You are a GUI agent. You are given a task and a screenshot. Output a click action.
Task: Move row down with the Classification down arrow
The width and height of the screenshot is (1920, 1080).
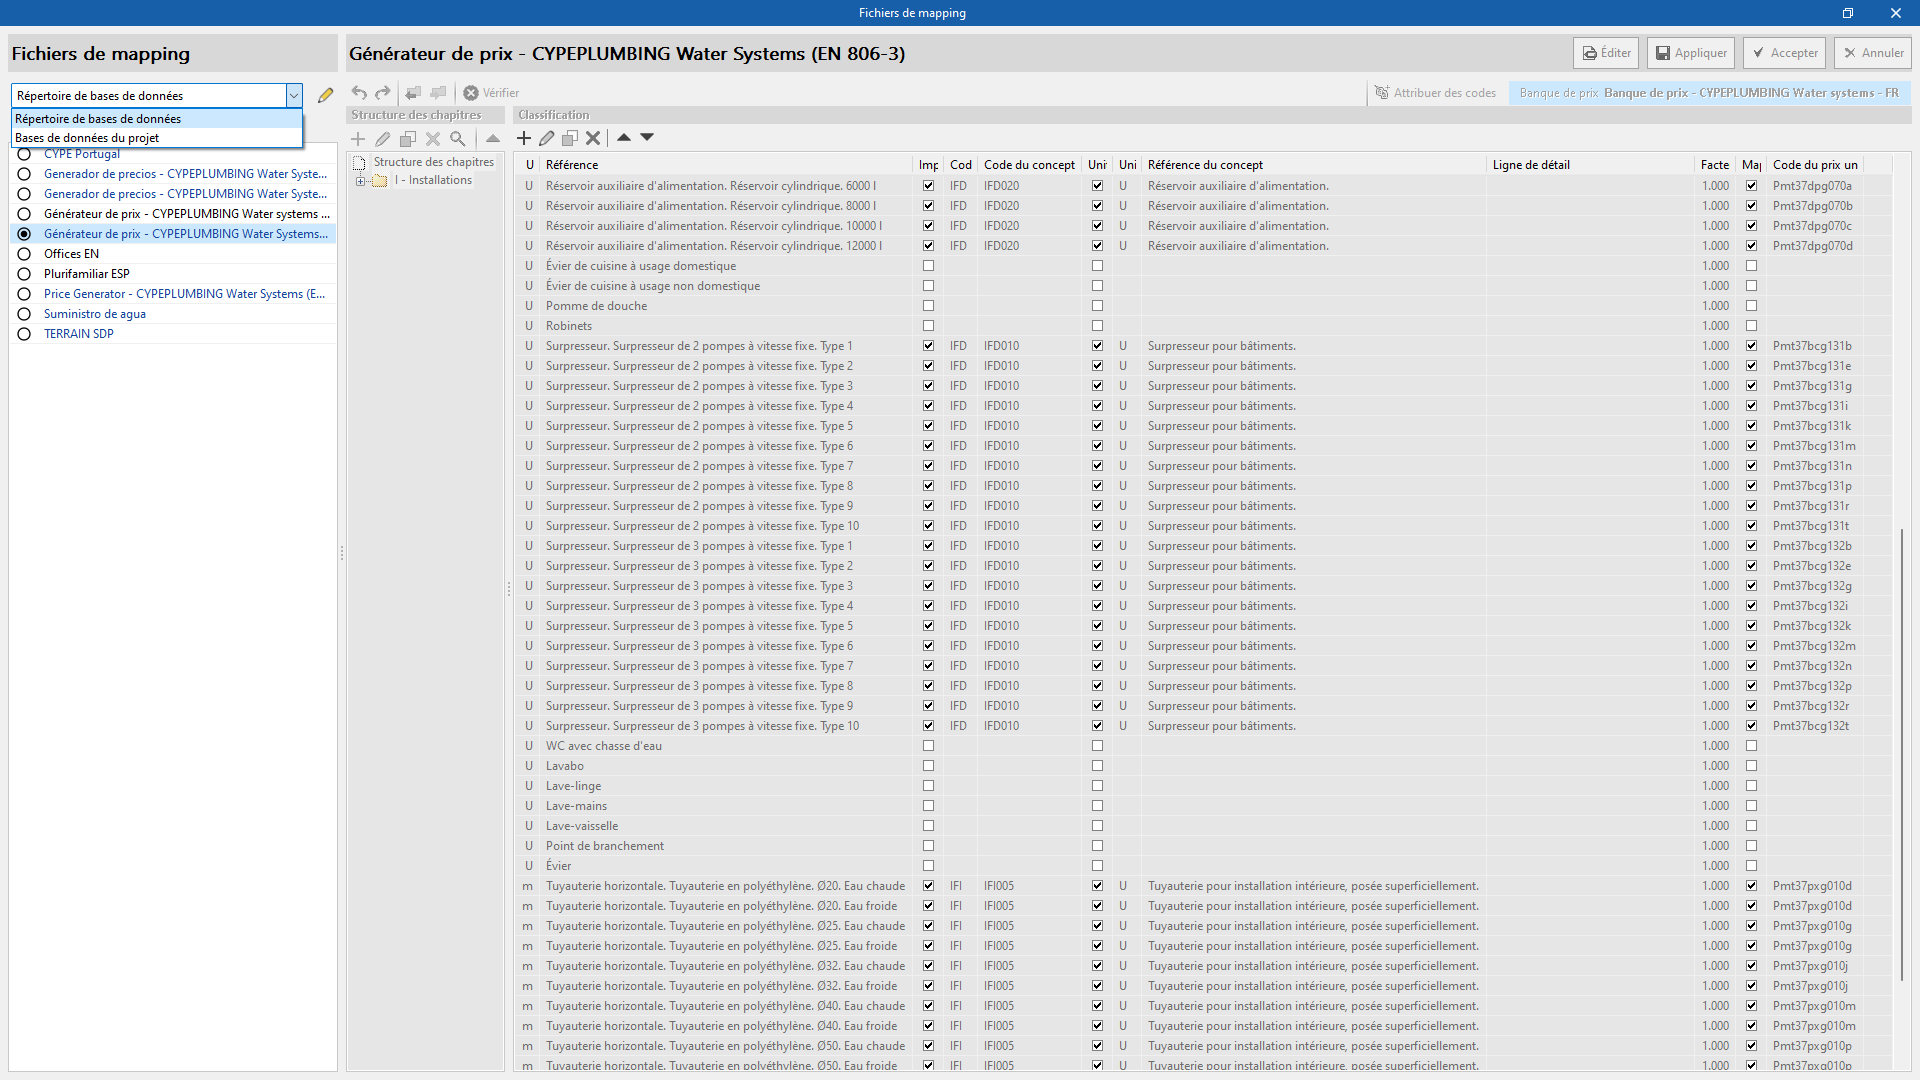pyautogui.click(x=647, y=137)
